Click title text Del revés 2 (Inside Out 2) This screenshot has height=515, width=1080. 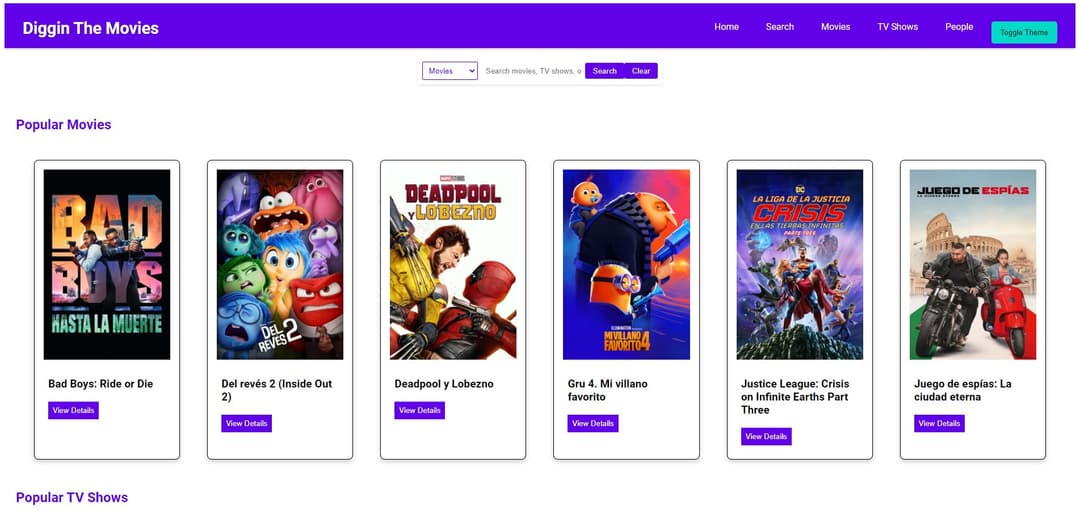[277, 390]
